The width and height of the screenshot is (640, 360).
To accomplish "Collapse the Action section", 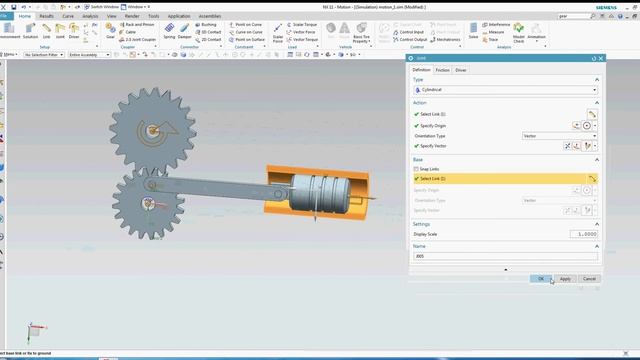I will [597, 103].
